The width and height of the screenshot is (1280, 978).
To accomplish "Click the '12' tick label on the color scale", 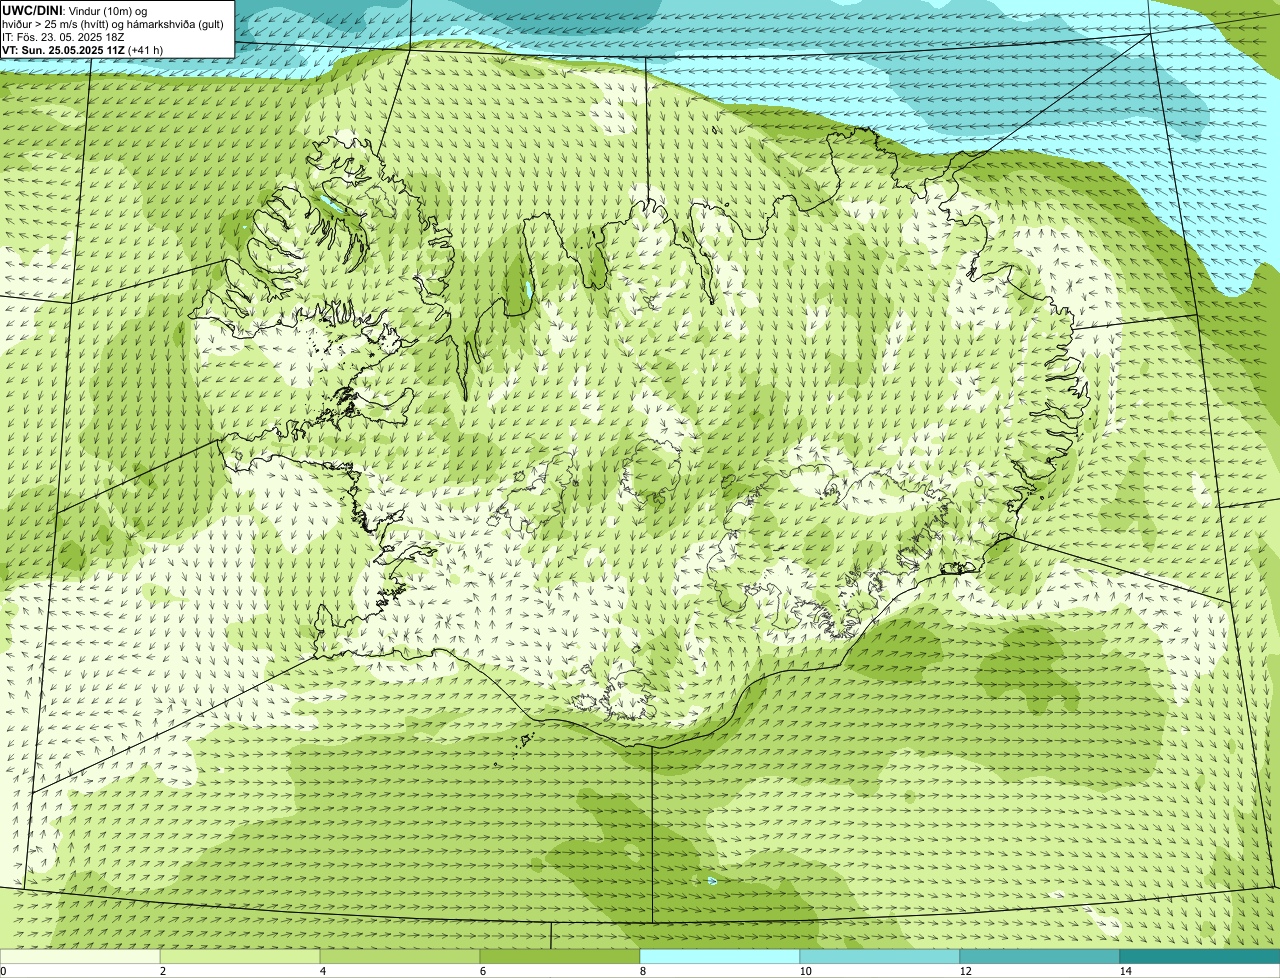I will [x=965, y=971].
